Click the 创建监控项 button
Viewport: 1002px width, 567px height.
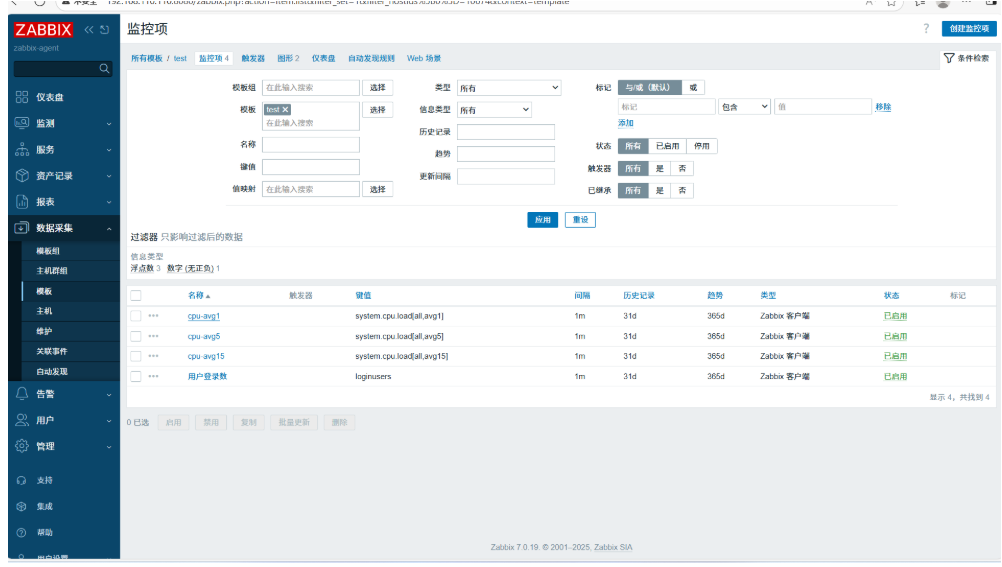pos(969,29)
